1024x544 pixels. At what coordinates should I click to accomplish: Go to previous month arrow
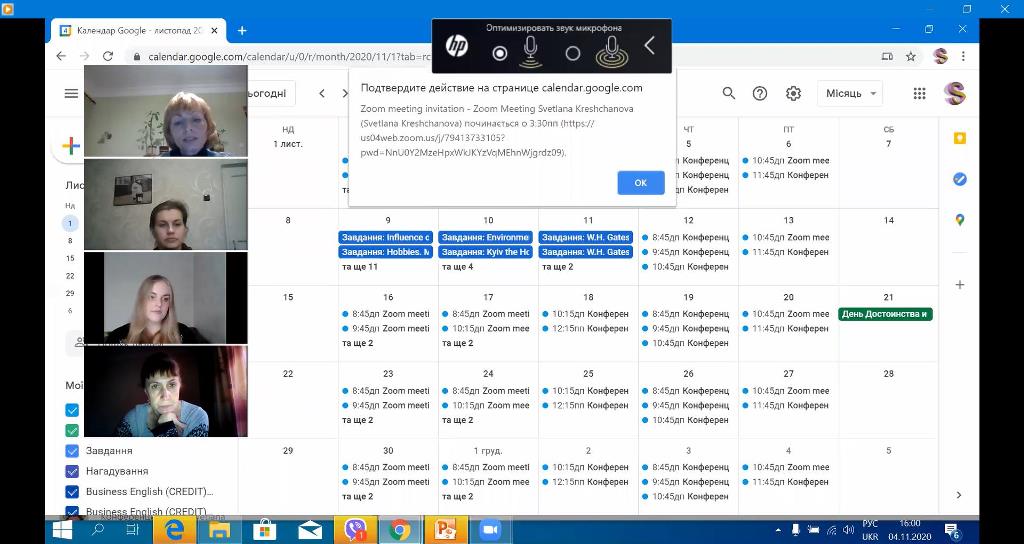[322, 93]
